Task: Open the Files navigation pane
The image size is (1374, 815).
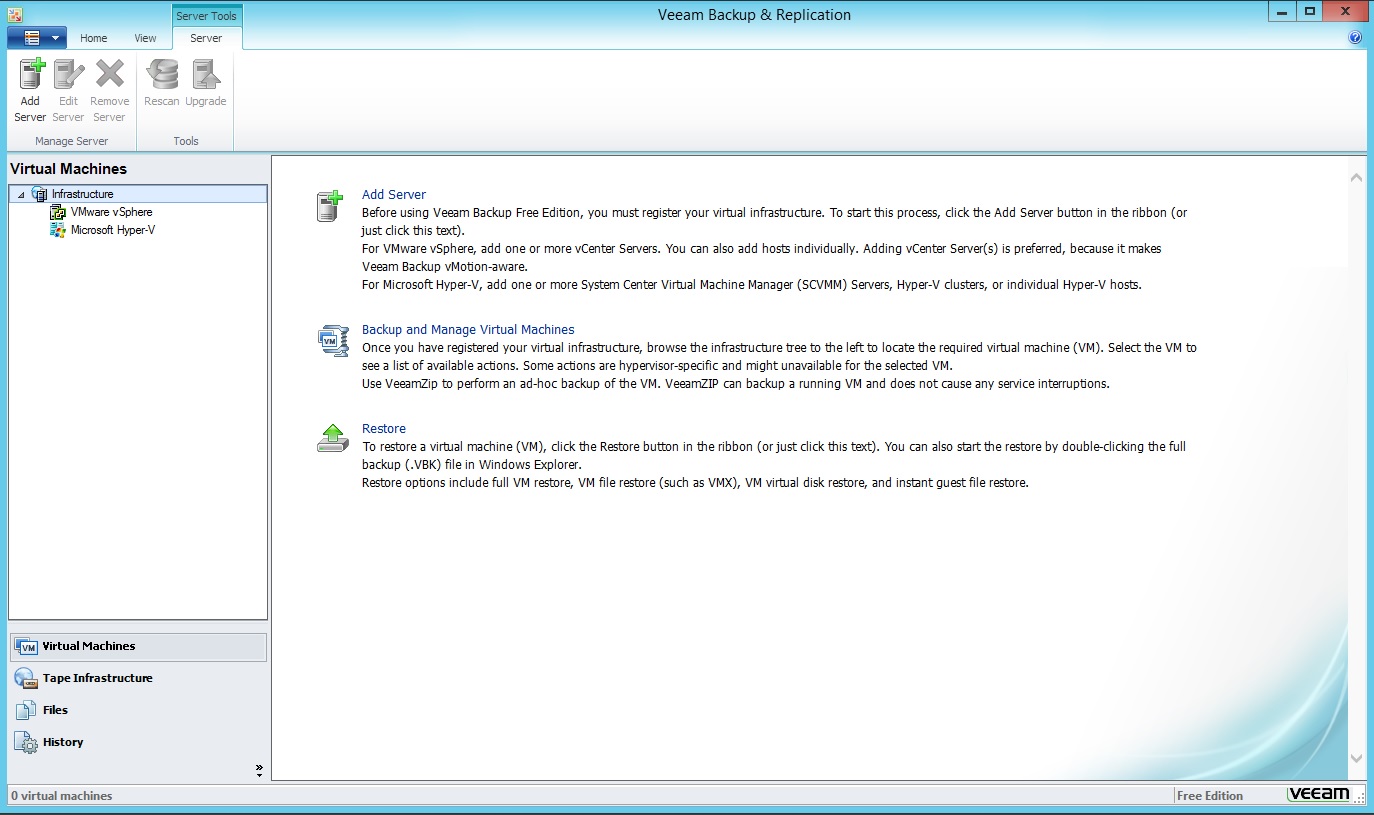Action: point(138,710)
